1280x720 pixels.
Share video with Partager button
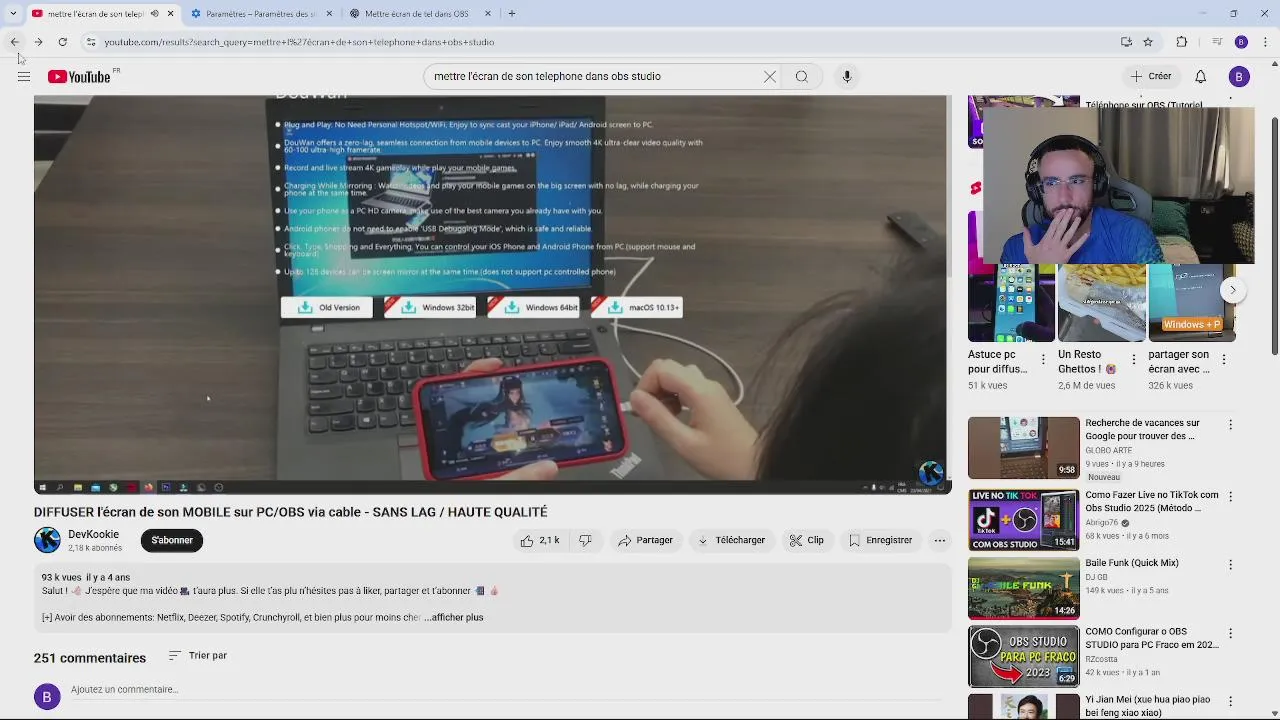pyautogui.click(x=645, y=540)
